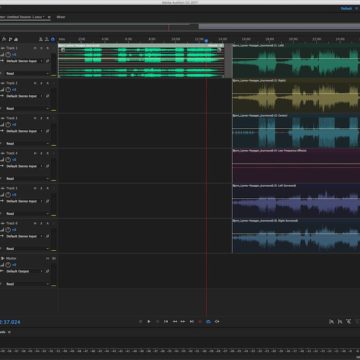Viewport: 360px width, 360px height.
Task: Open Track 4 Read automation mode dropdown
Action: tap(27, 179)
